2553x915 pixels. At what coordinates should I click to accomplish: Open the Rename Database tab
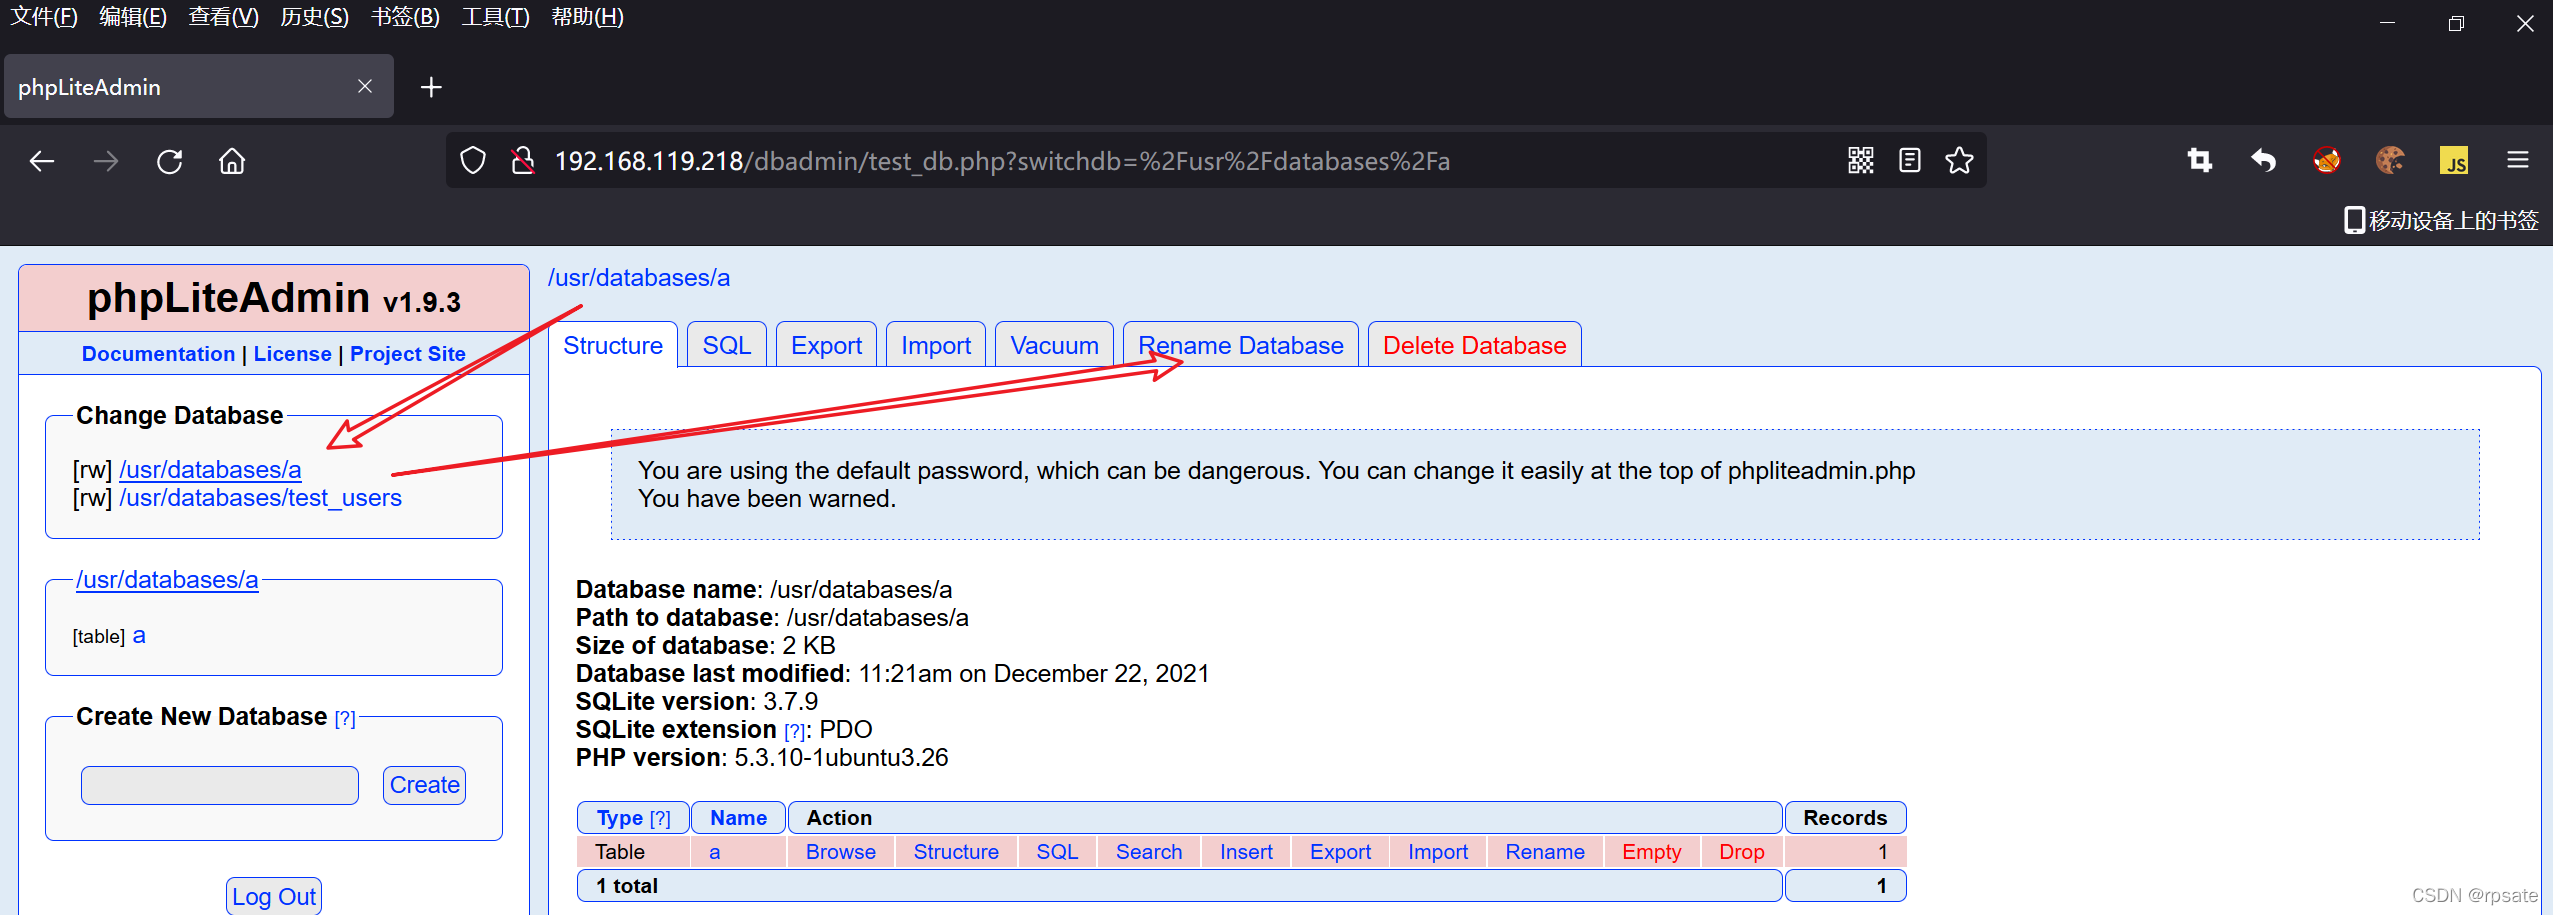[x=1241, y=345]
